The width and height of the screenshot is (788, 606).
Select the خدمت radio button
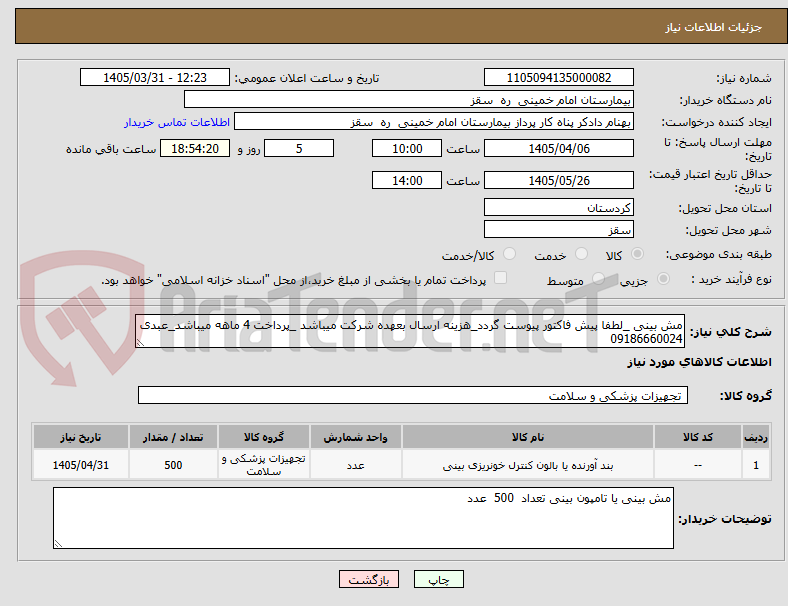pos(581,254)
